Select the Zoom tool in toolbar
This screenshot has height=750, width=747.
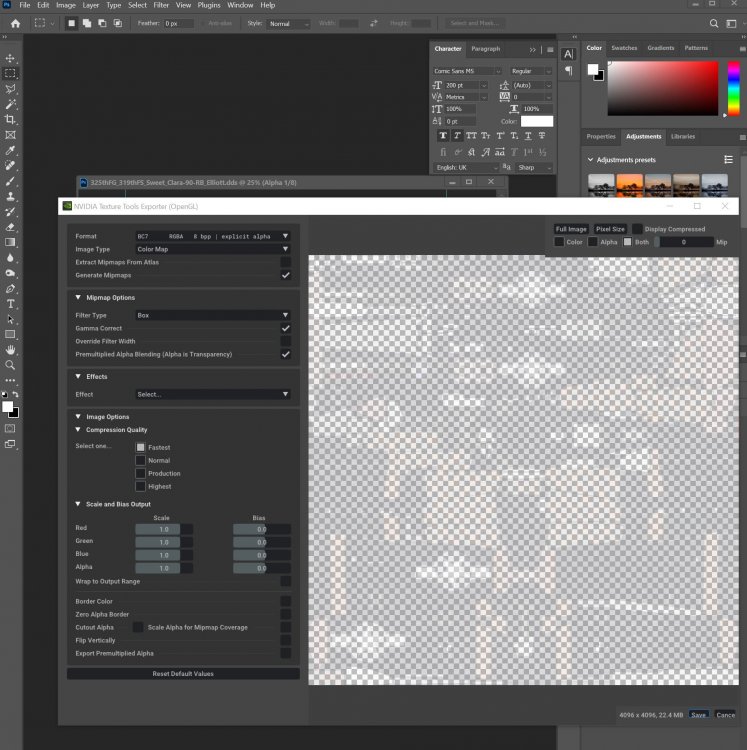point(11,365)
